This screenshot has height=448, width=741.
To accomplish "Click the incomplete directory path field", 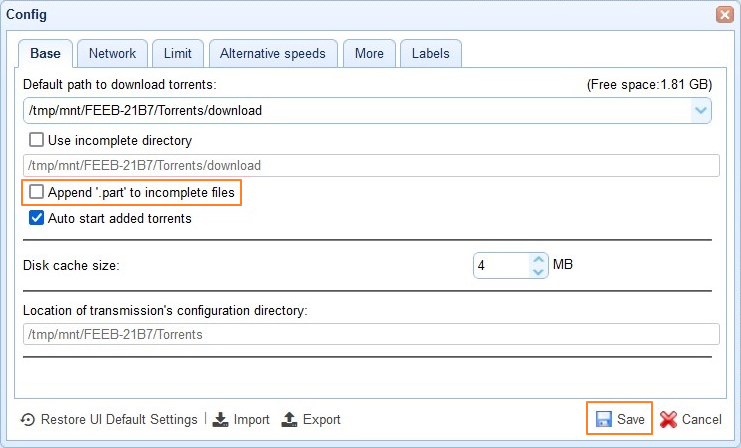I will [x=370, y=166].
